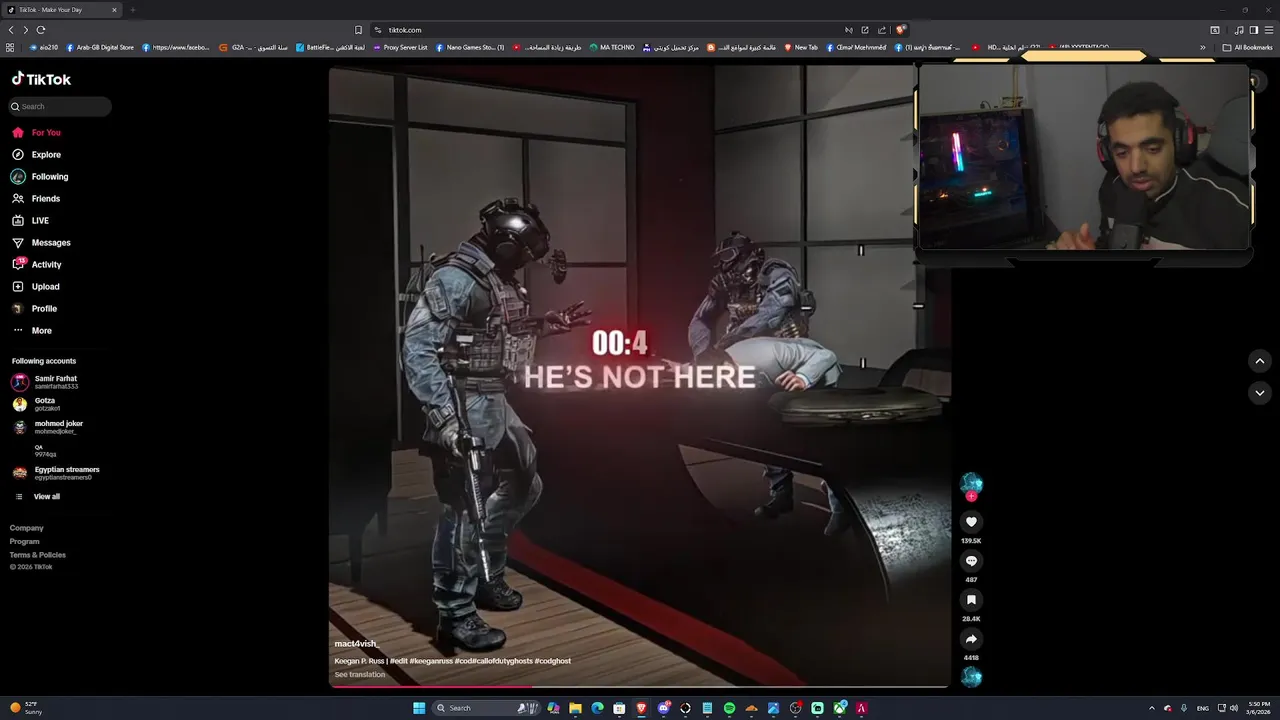
Task: Click the TikTok logo
Action: point(41,79)
